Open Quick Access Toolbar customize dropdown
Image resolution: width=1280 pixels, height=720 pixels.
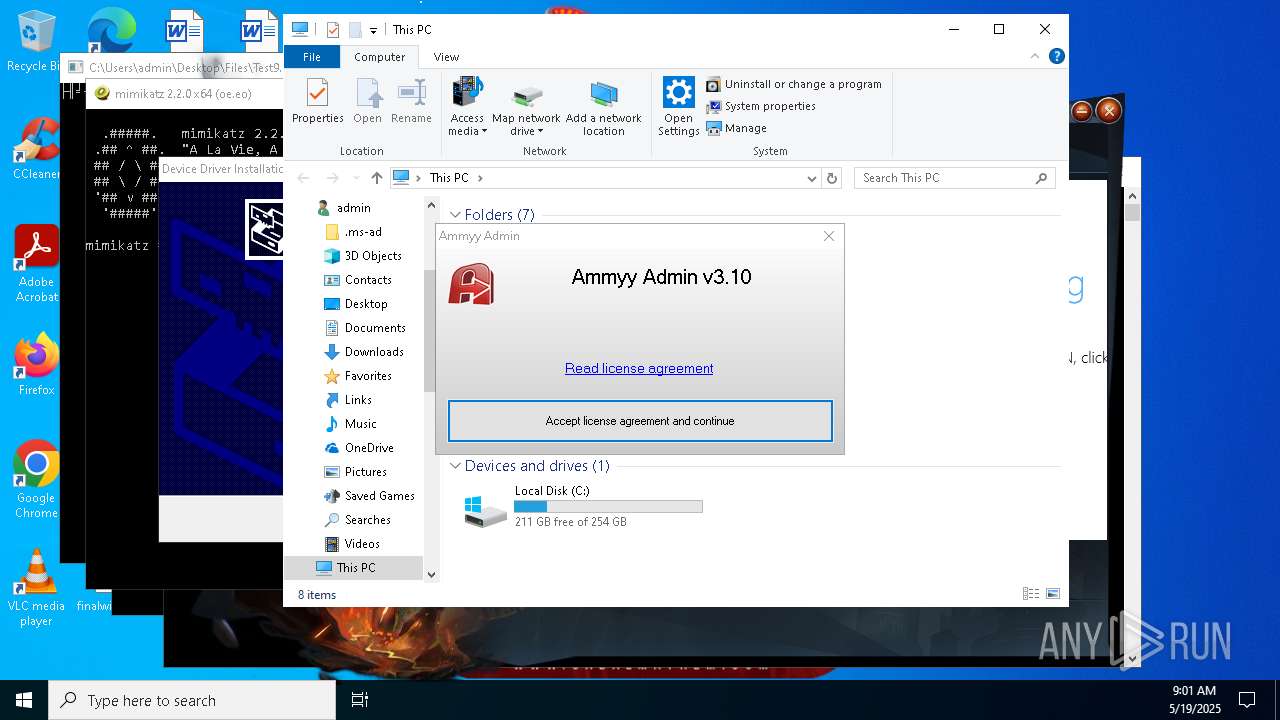coord(373,31)
